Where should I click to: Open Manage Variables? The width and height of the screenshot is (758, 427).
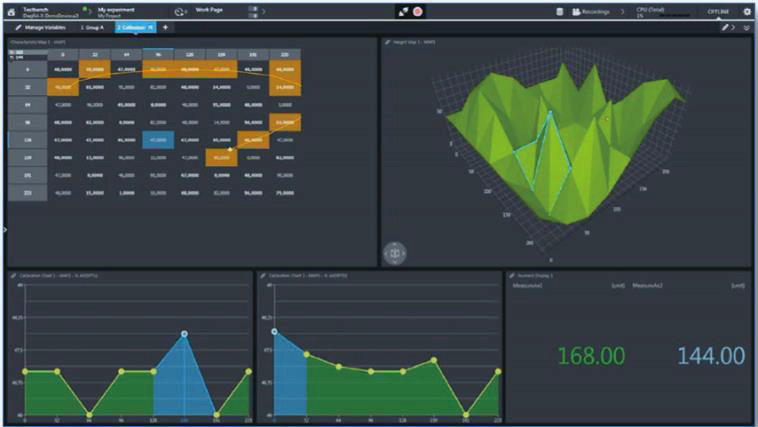click(41, 28)
